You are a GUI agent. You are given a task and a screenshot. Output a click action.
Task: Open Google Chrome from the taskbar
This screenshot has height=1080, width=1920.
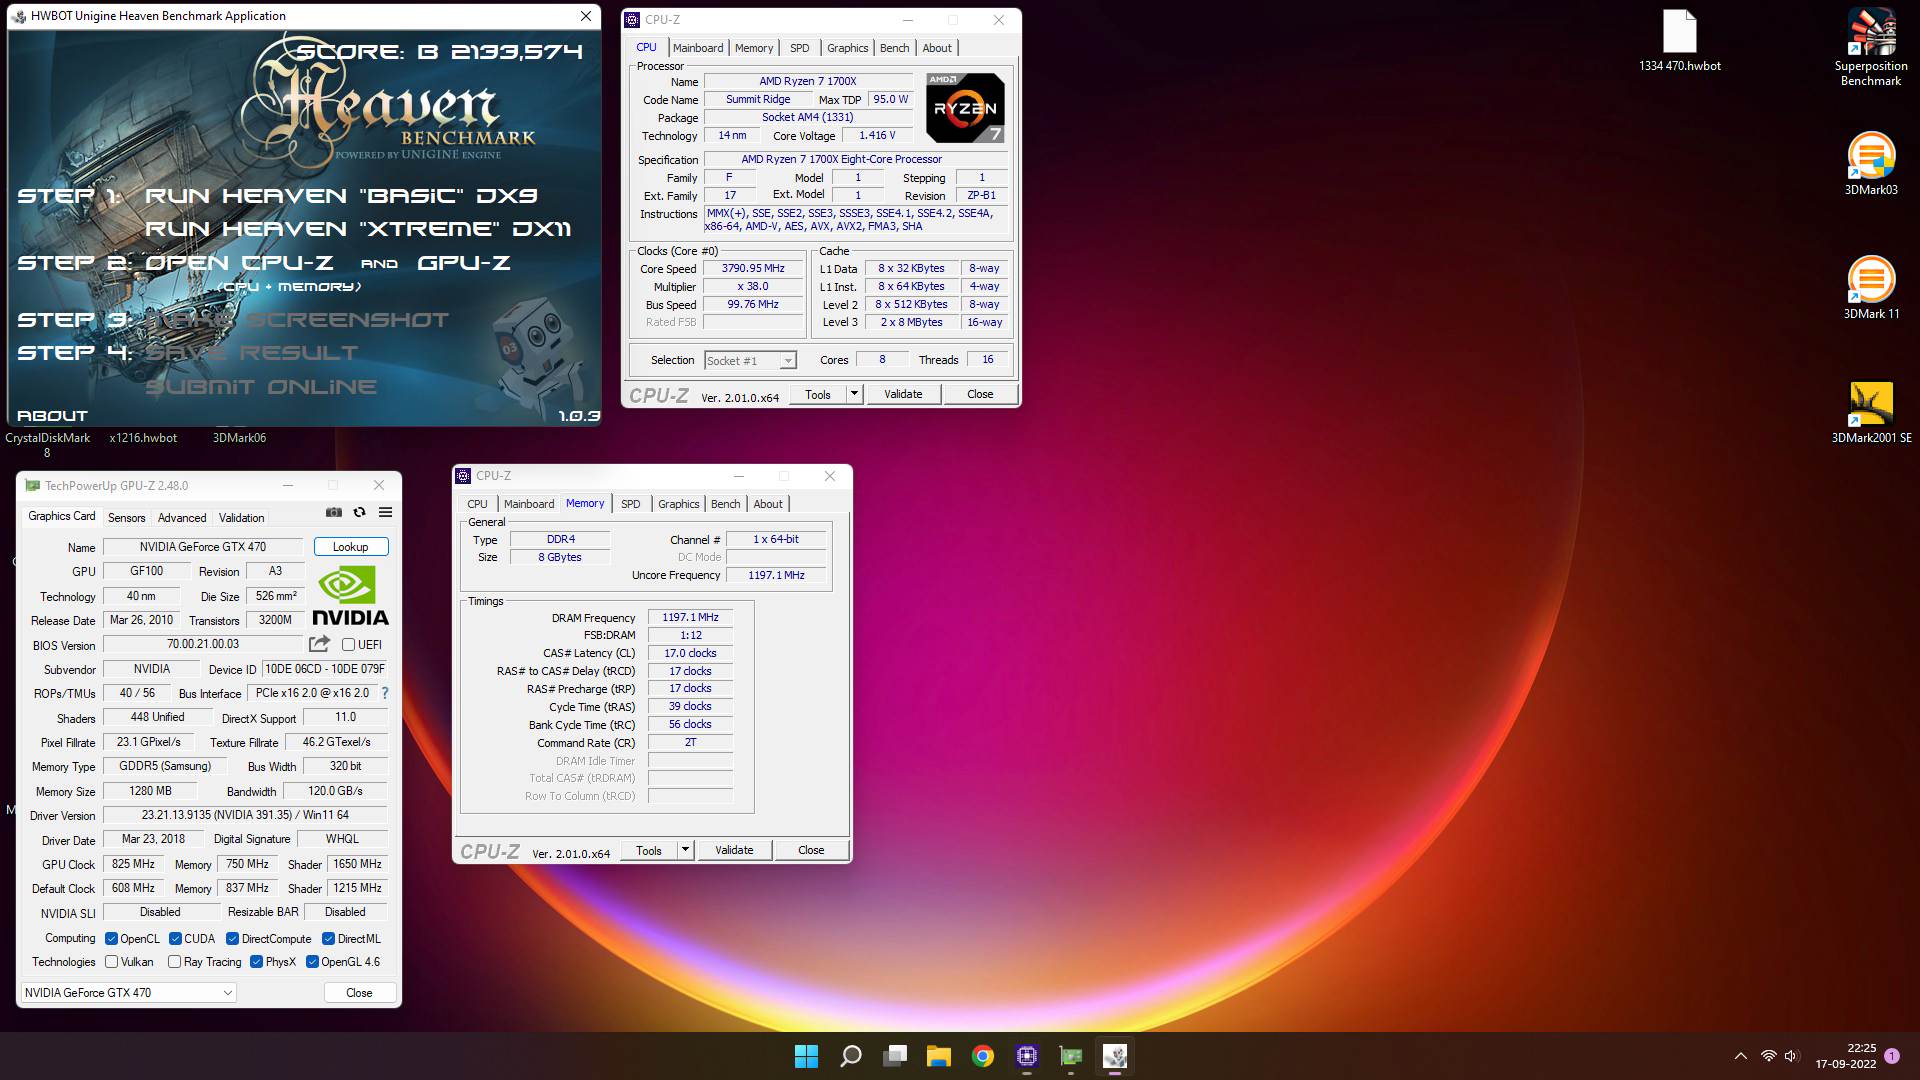point(983,1056)
